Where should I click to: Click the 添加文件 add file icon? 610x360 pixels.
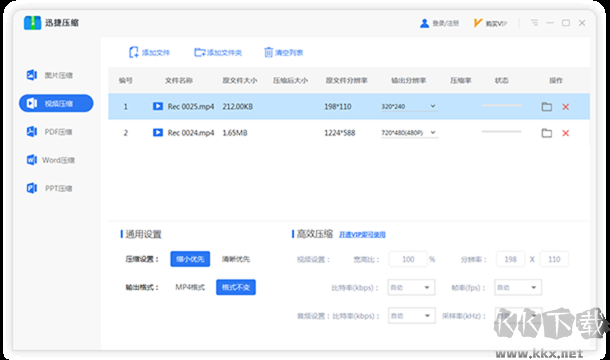133,53
